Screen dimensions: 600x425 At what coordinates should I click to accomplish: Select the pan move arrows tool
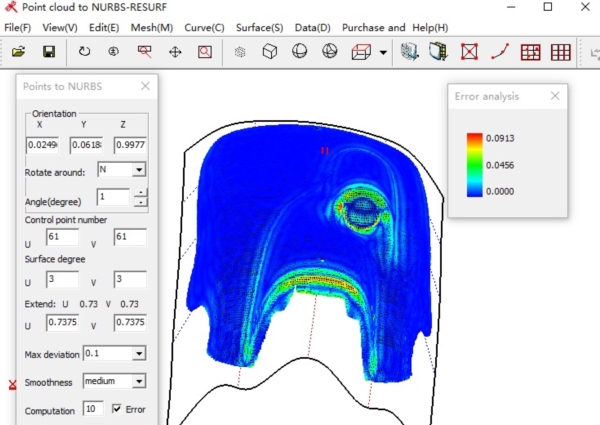coord(175,51)
